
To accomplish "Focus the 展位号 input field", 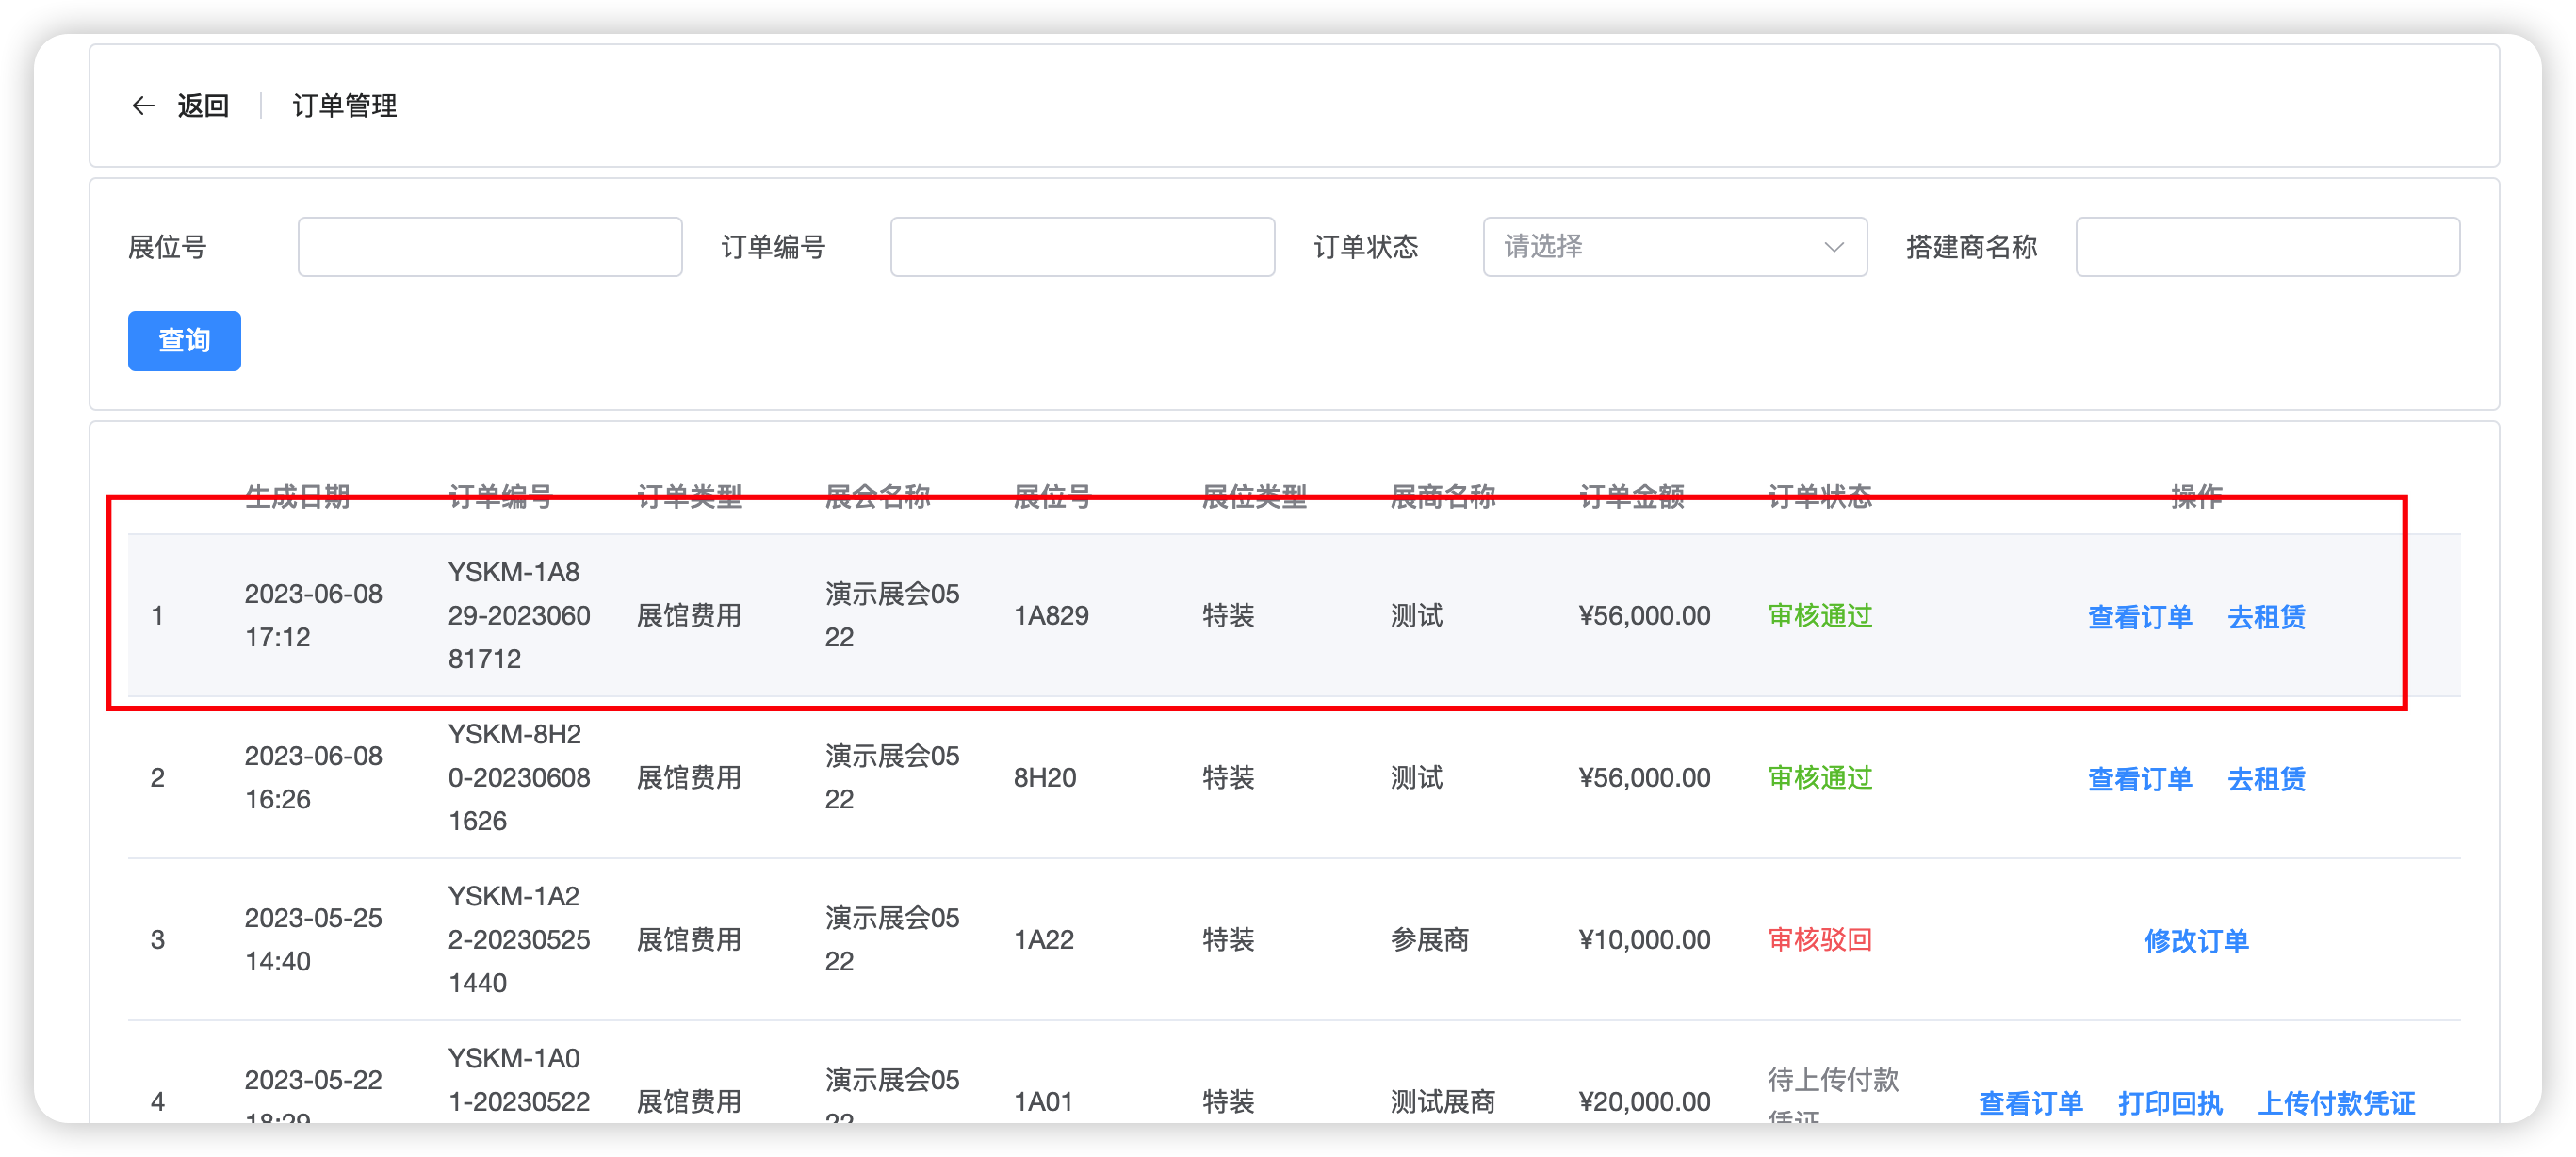I will click(x=490, y=246).
